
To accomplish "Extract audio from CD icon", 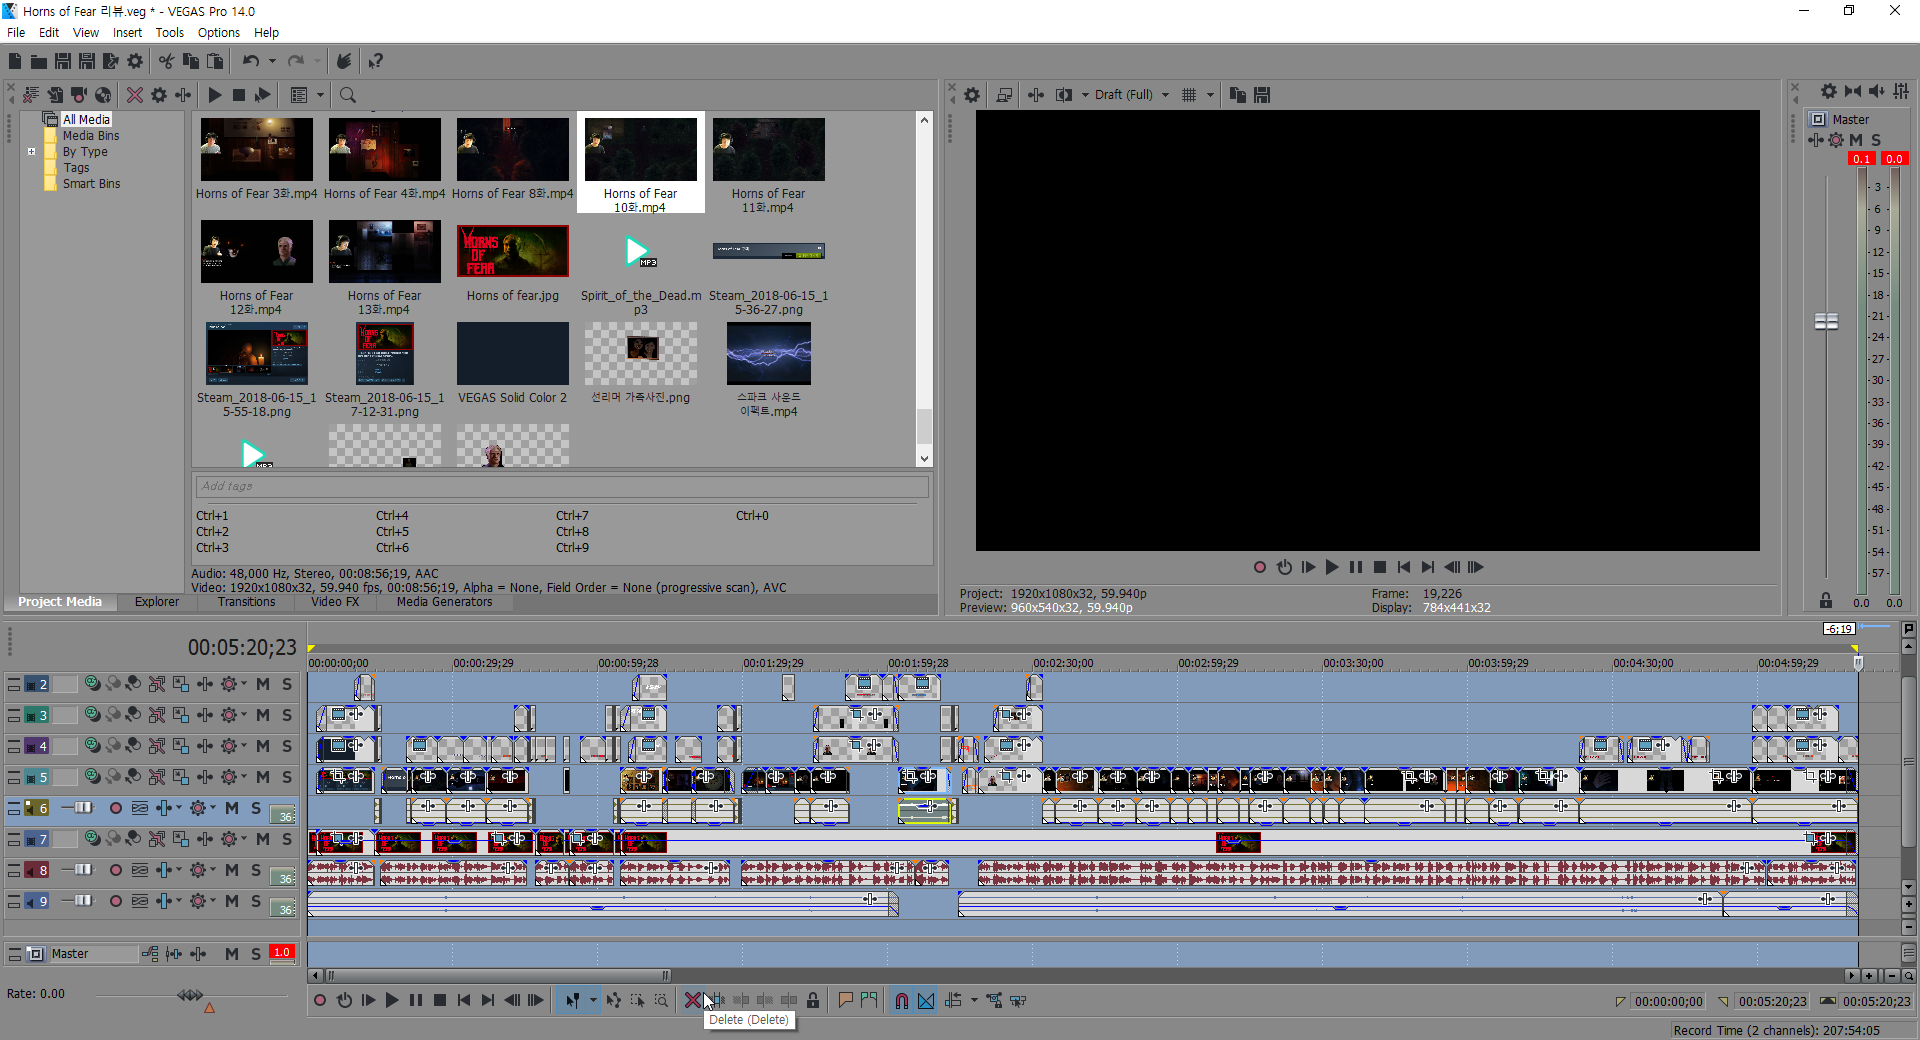I will (103, 95).
